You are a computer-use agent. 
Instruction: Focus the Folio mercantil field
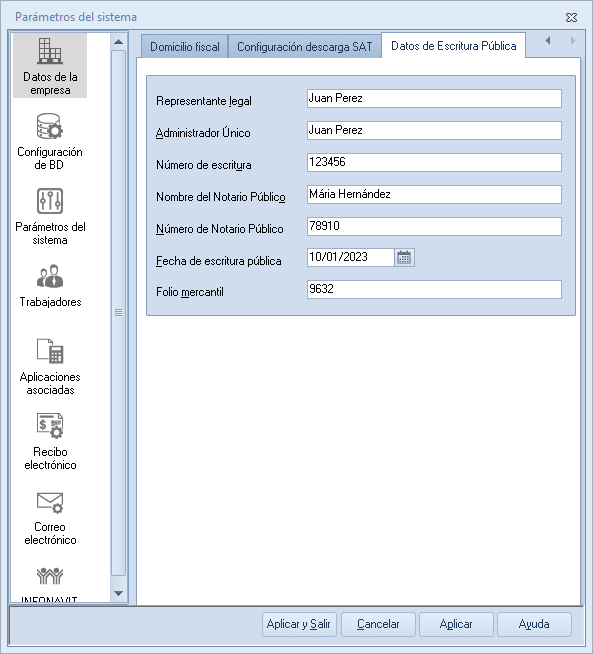[x=434, y=289]
